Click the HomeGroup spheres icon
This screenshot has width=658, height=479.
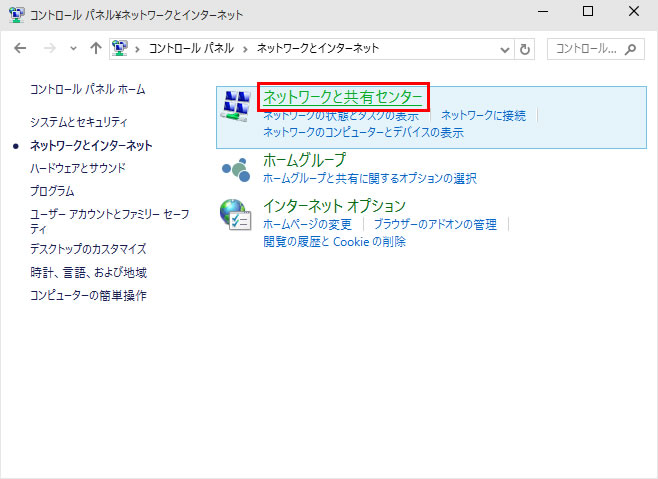[x=236, y=170]
